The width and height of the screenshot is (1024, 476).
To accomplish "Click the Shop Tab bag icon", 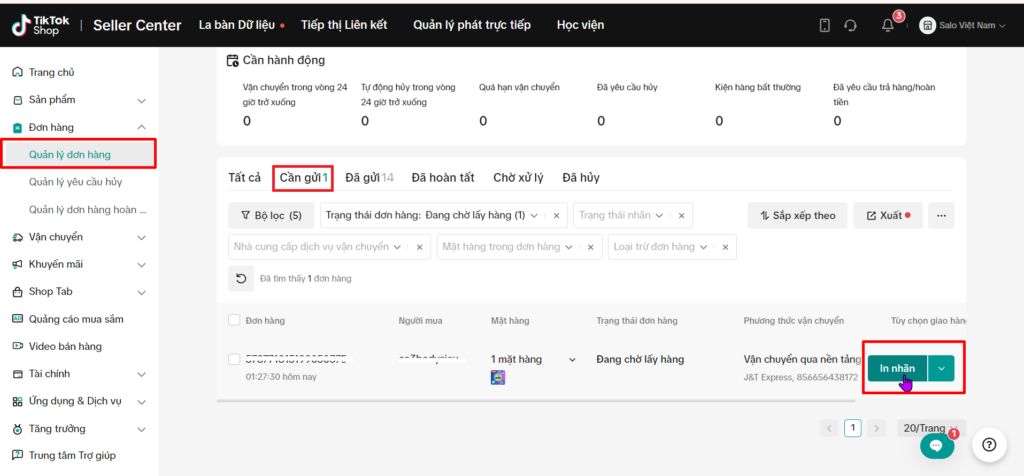I will (18, 292).
